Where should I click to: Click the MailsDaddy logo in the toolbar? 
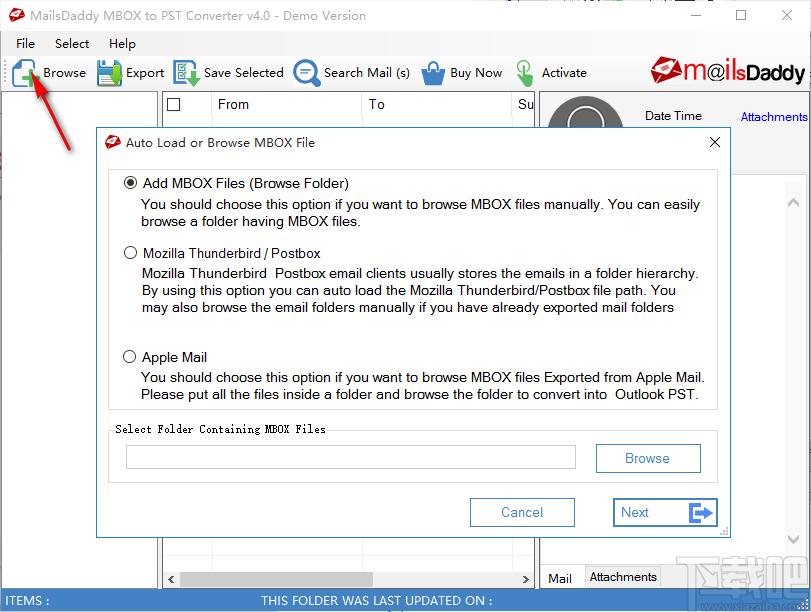pyautogui.click(x=728, y=71)
